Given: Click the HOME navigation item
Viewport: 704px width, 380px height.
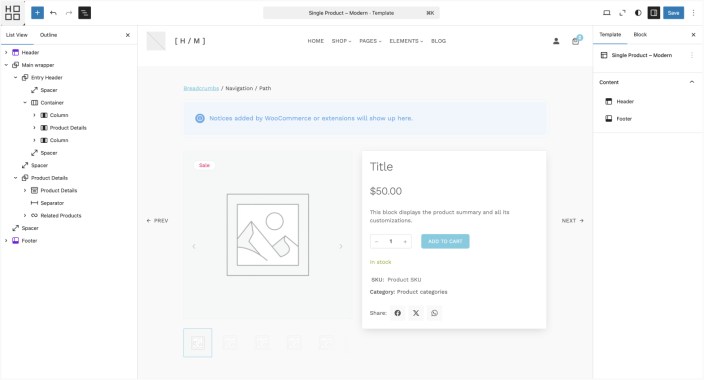Looking at the screenshot, I should click(316, 41).
